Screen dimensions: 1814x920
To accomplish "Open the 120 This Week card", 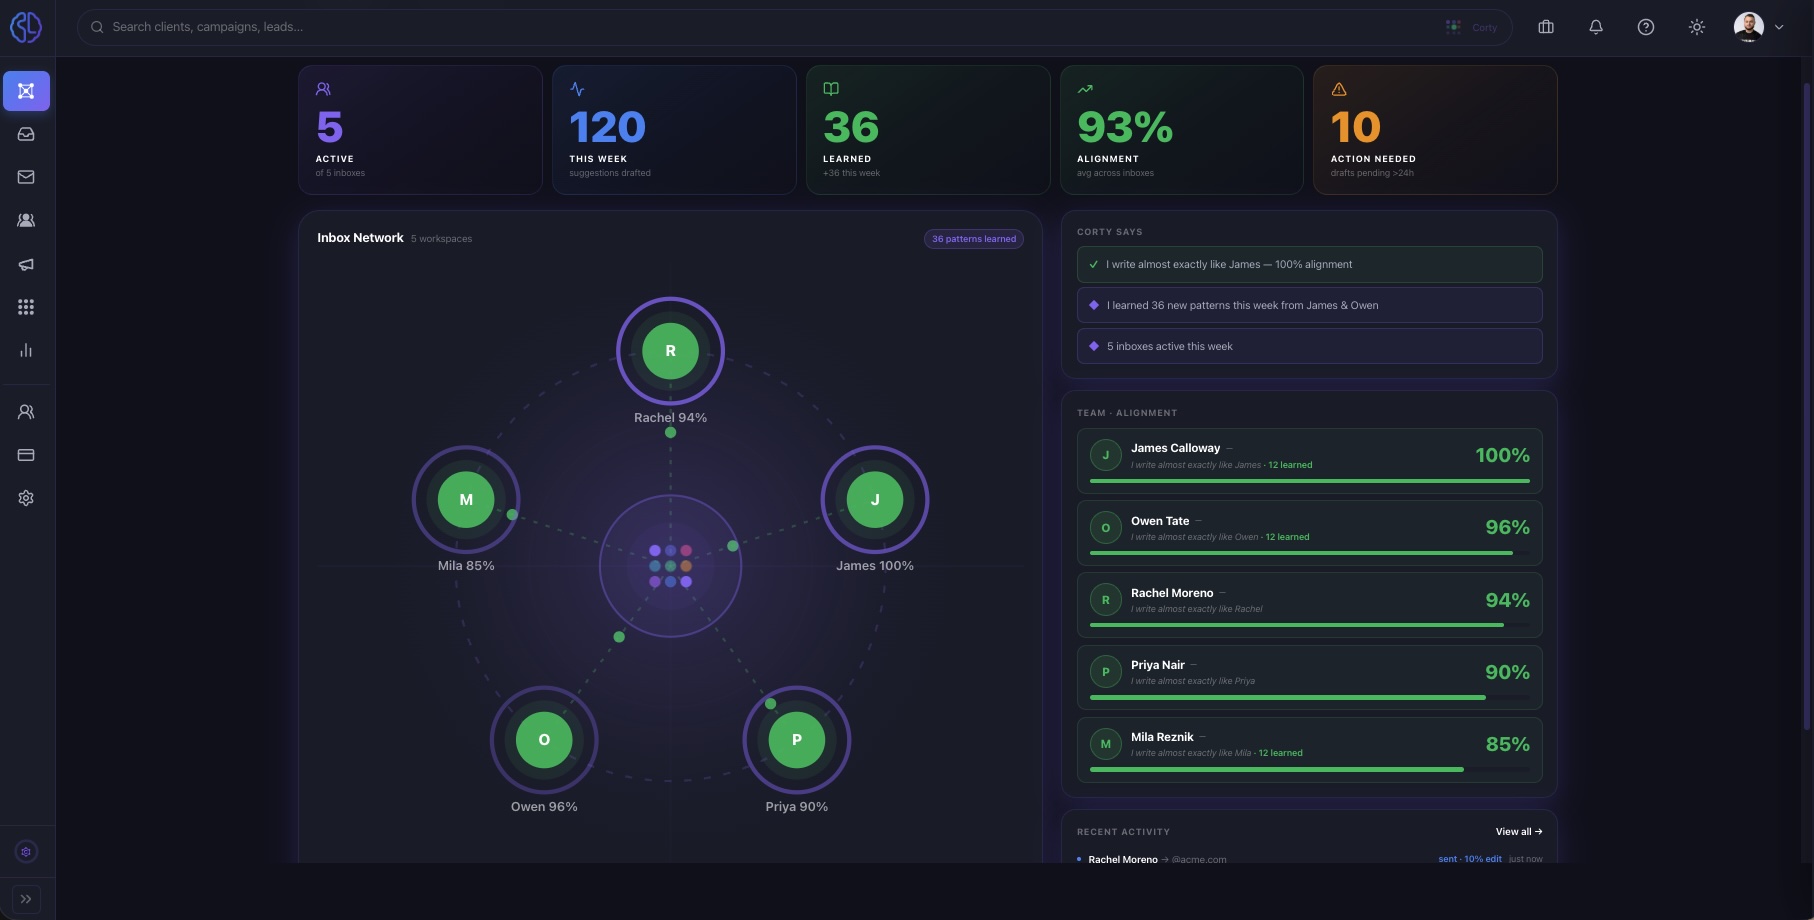I will coord(674,130).
